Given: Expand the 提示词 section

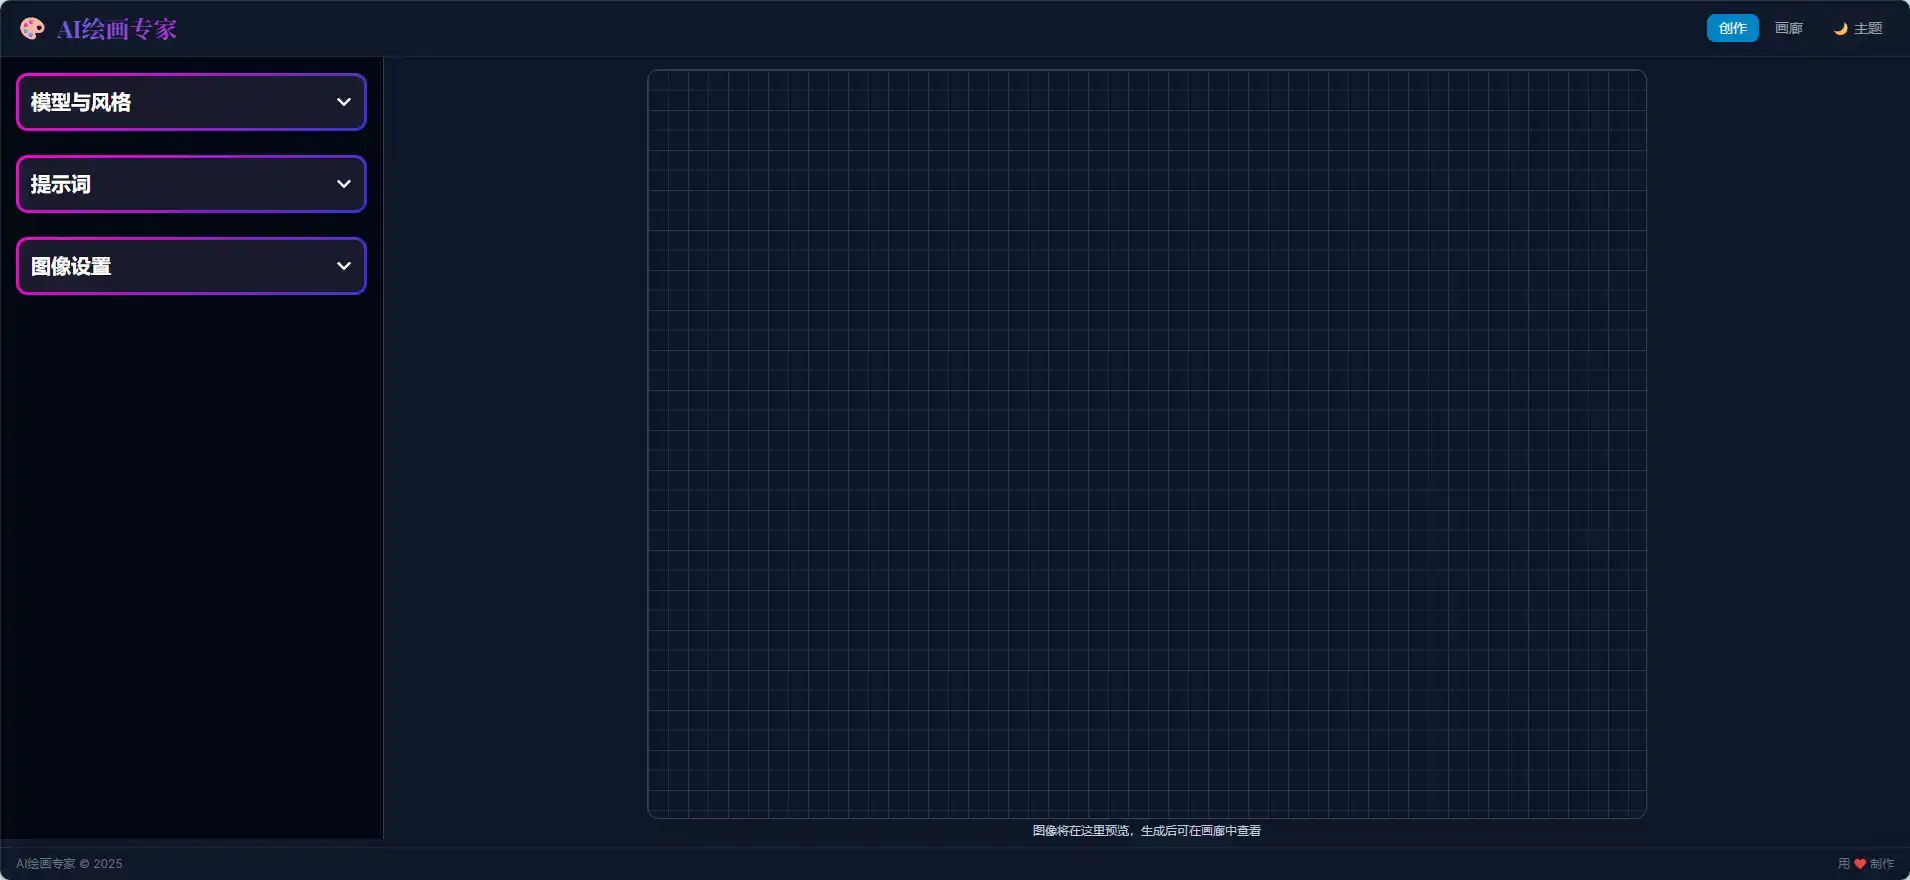Looking at the screenshot, I should coord(191,184).
